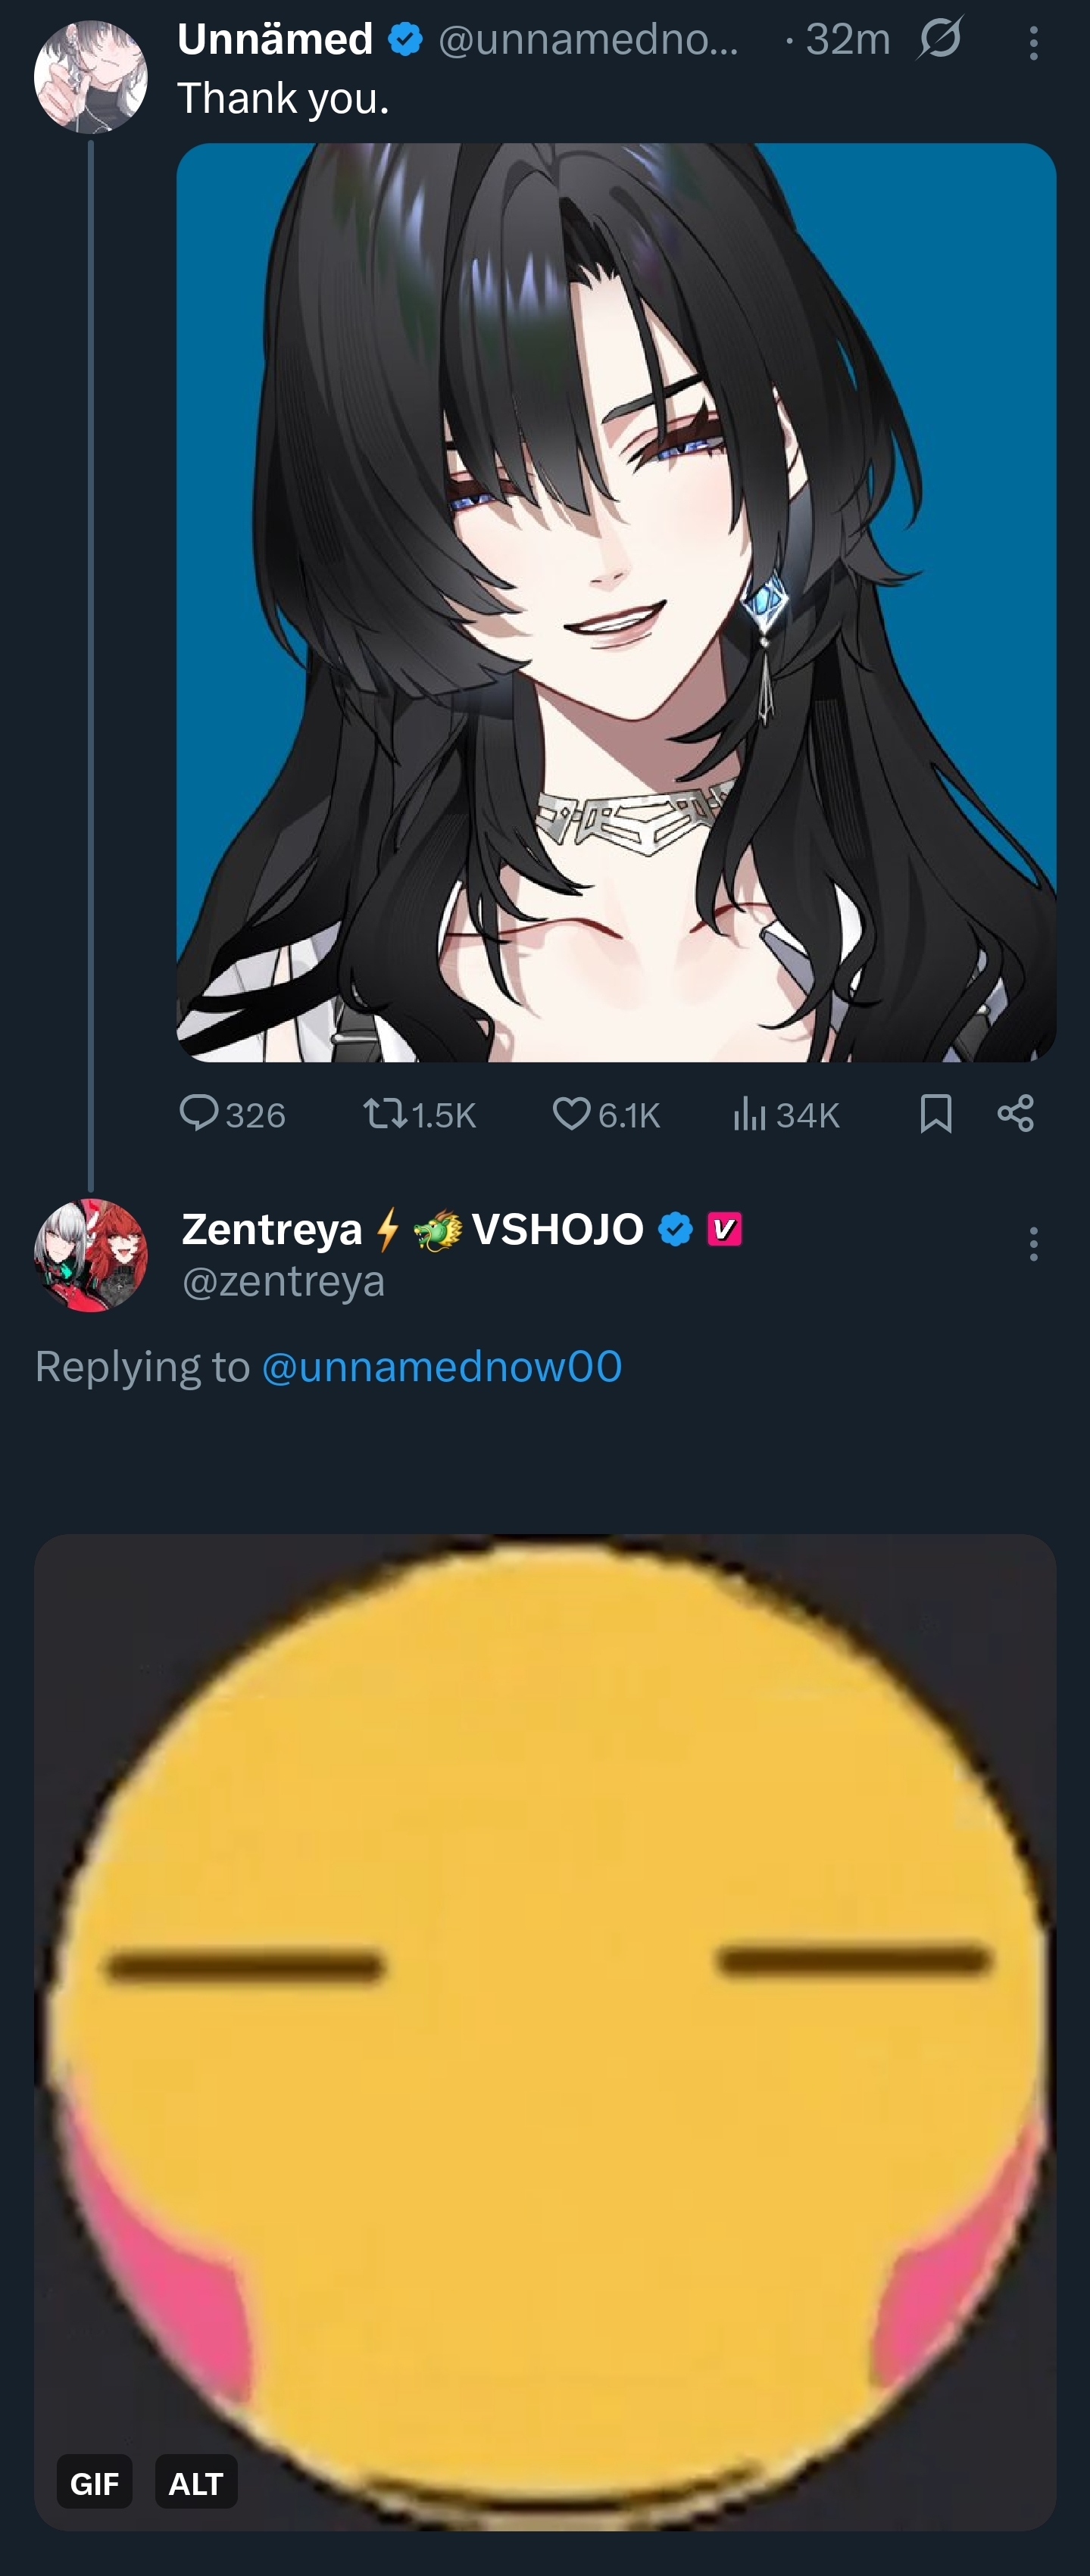Share the post via share icon
Image resolution: width=1090 pixels, height=2576 pixels.
[x=1016, y=1113]
